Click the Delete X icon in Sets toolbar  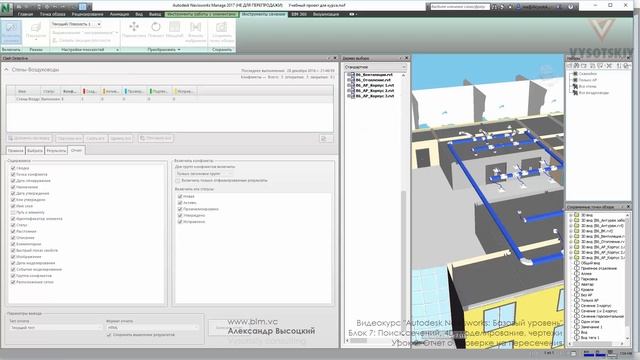[609, 66]
